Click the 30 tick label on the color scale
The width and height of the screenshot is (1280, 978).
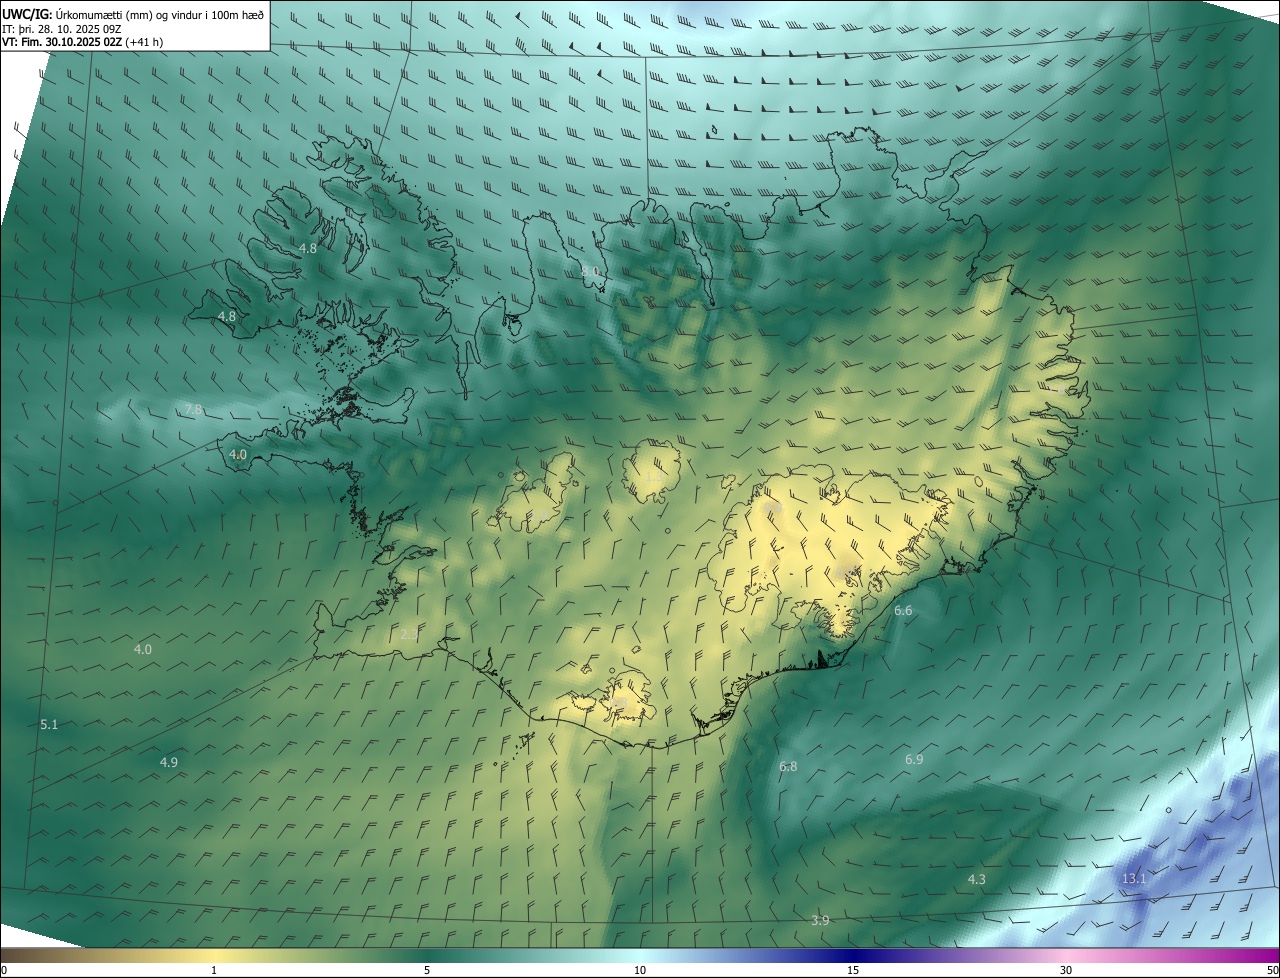point(1066,970)
